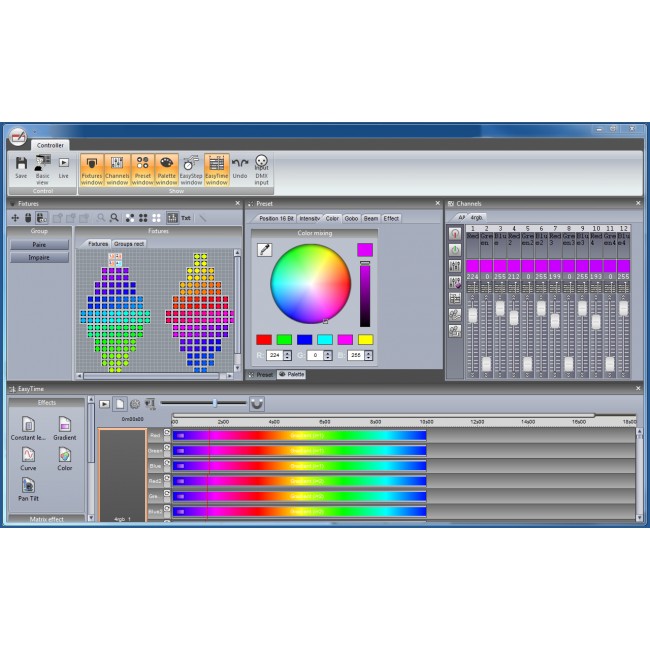Image resolution: width=650 pixels, height=650 pixels.
Task: Expand the Matrix effect section
Action: click(x=46, y=519)
